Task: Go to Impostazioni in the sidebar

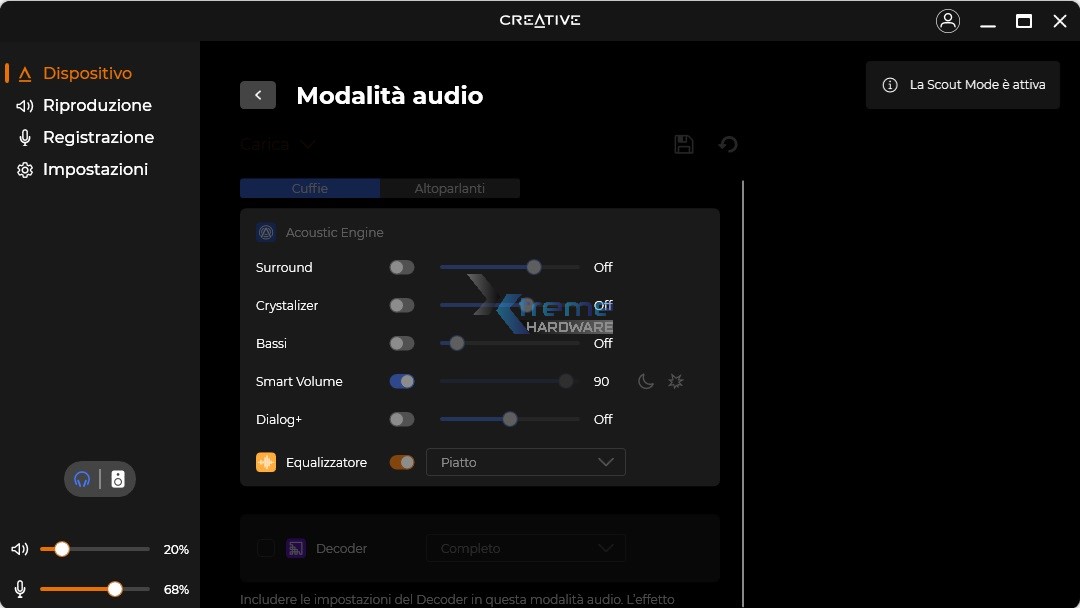Action: click(95, 169)
